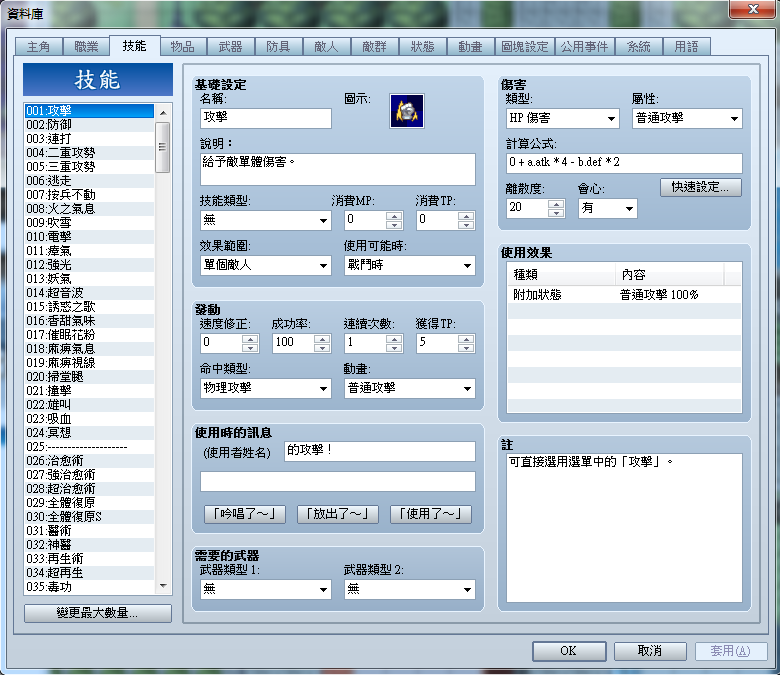Open the 用語 tab
The image size is (780, 675).
pyautogui.click(x=686, y=47)
